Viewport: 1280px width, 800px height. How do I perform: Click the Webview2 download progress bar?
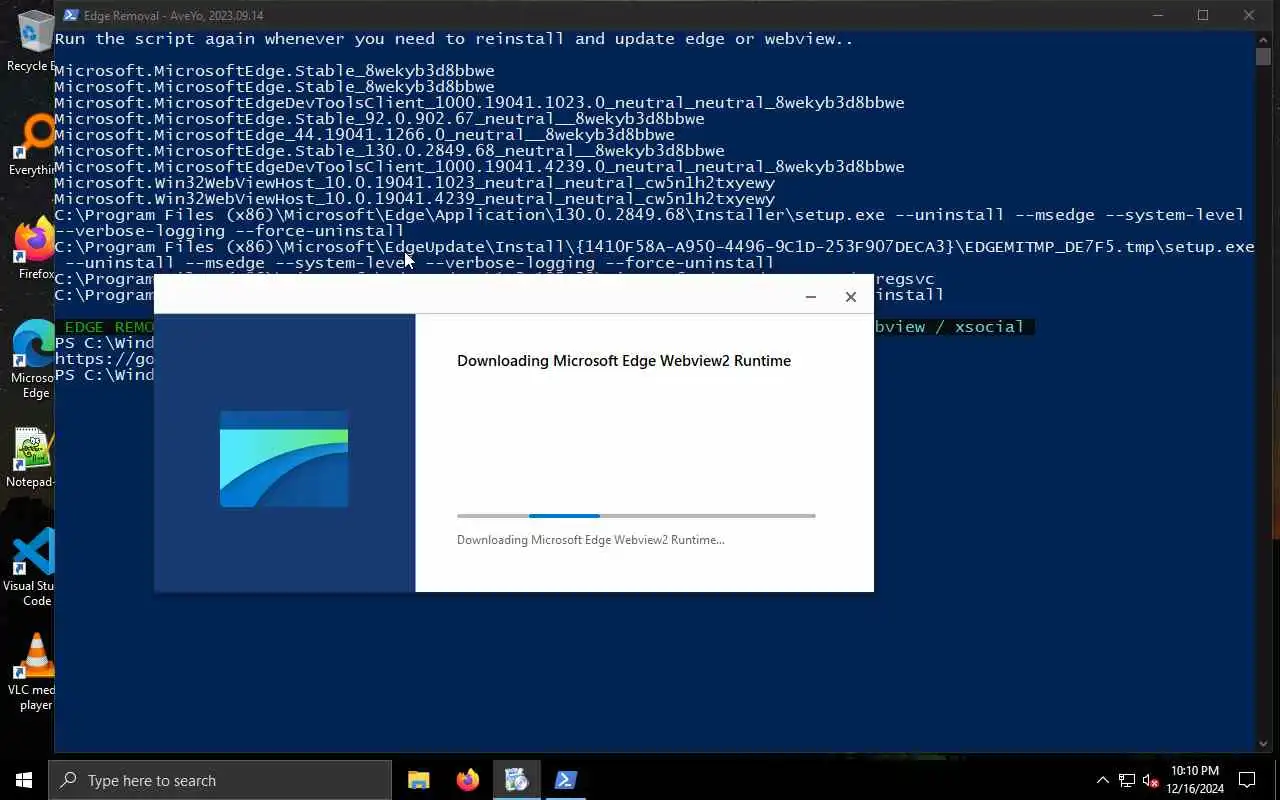pos(636,516)
